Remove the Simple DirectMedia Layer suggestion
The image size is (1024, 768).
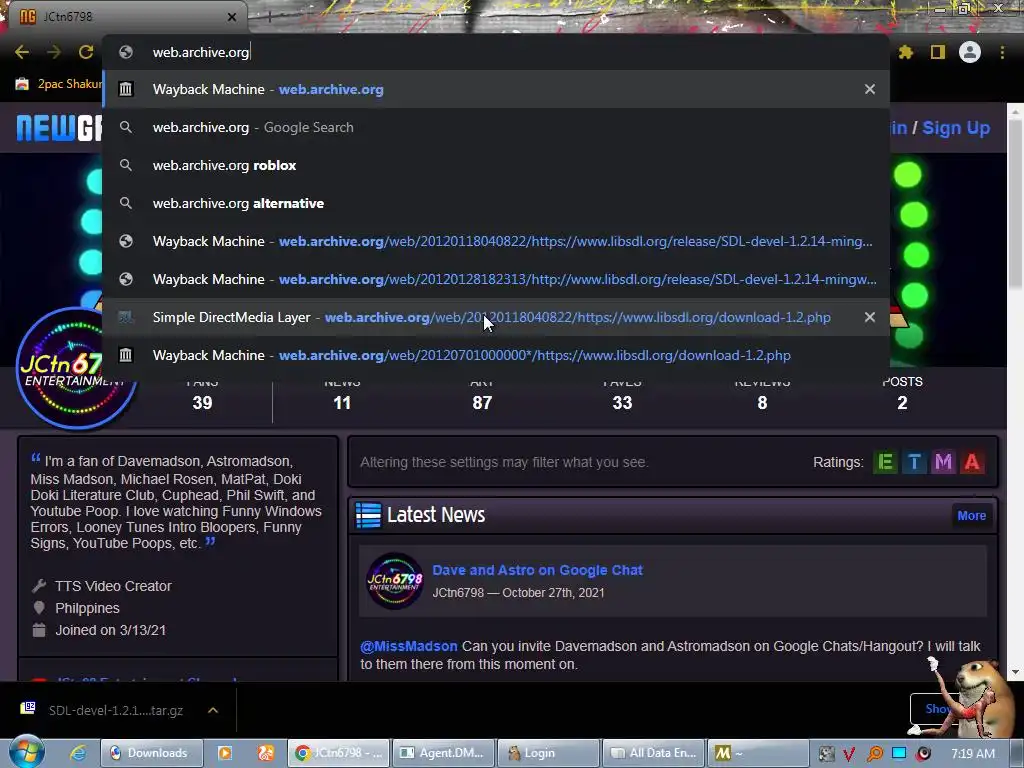870,317
